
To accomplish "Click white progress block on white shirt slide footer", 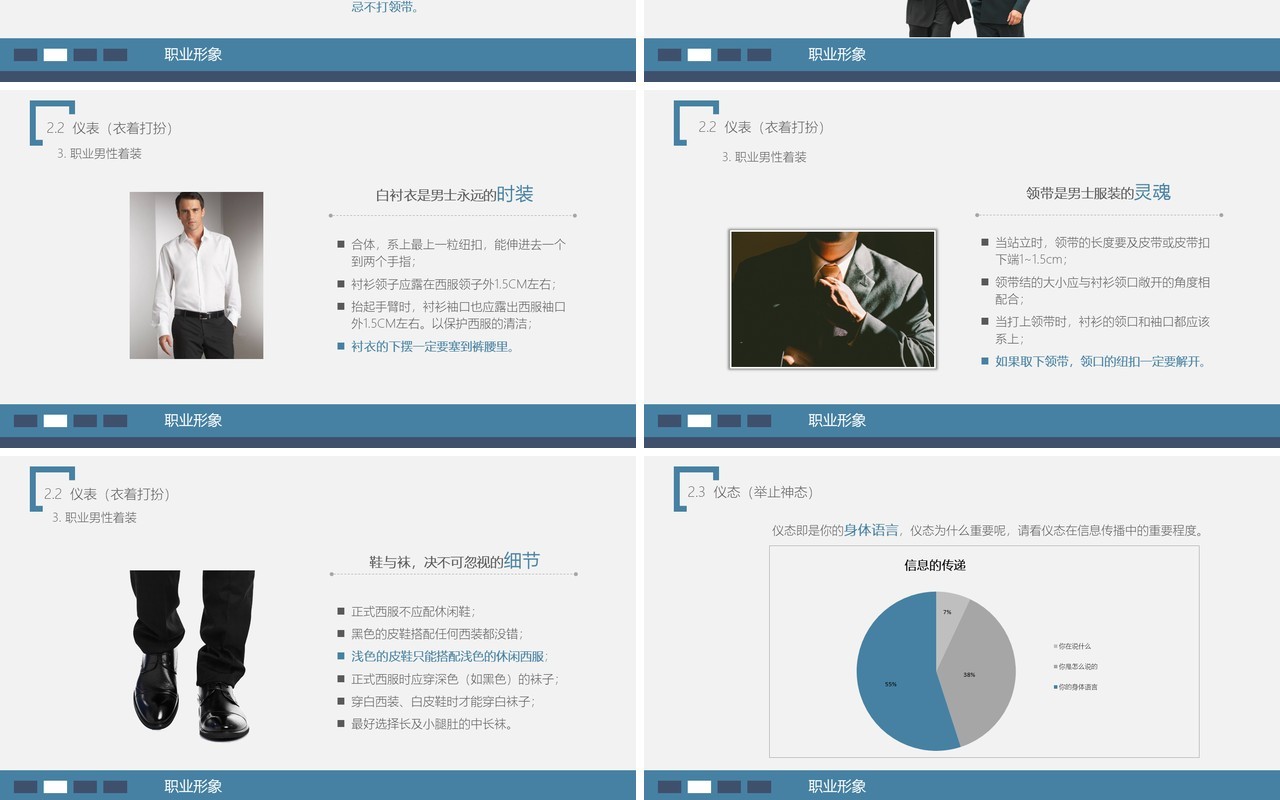I will point(56,421).
